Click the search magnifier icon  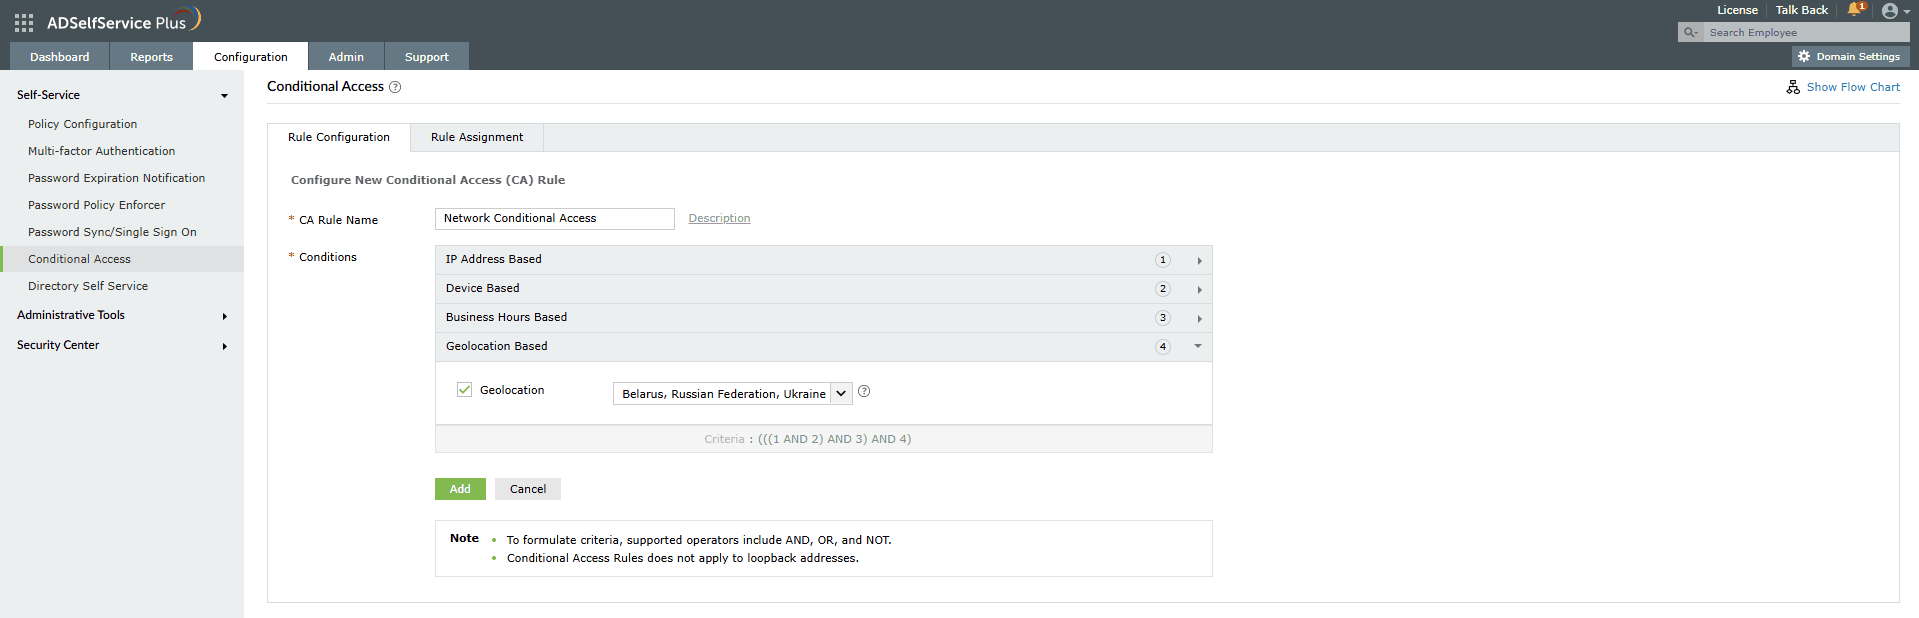[1690, 33]
